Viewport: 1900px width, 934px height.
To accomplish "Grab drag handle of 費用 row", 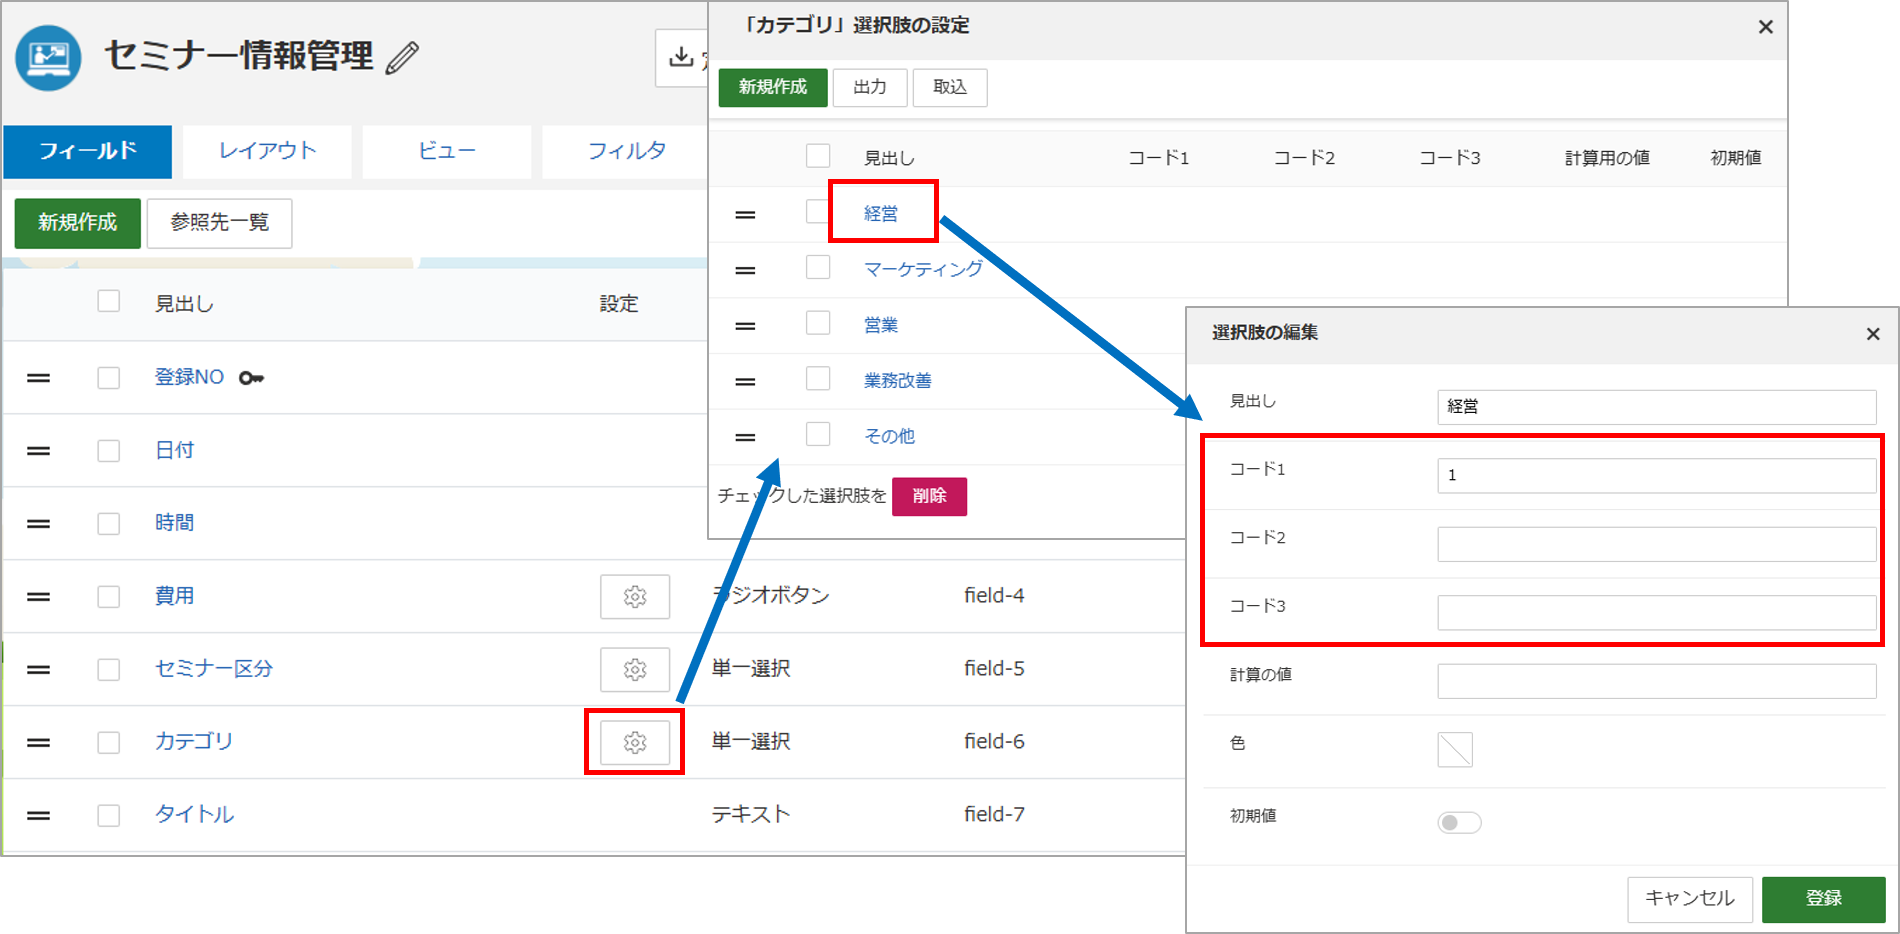I will [38, 597].
